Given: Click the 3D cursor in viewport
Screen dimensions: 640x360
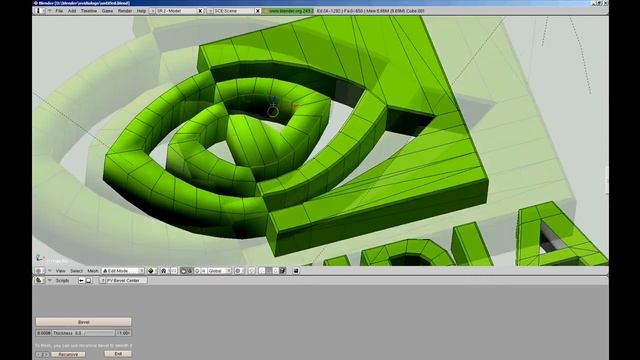Looking at the screenshot, I should click(273, 111).
